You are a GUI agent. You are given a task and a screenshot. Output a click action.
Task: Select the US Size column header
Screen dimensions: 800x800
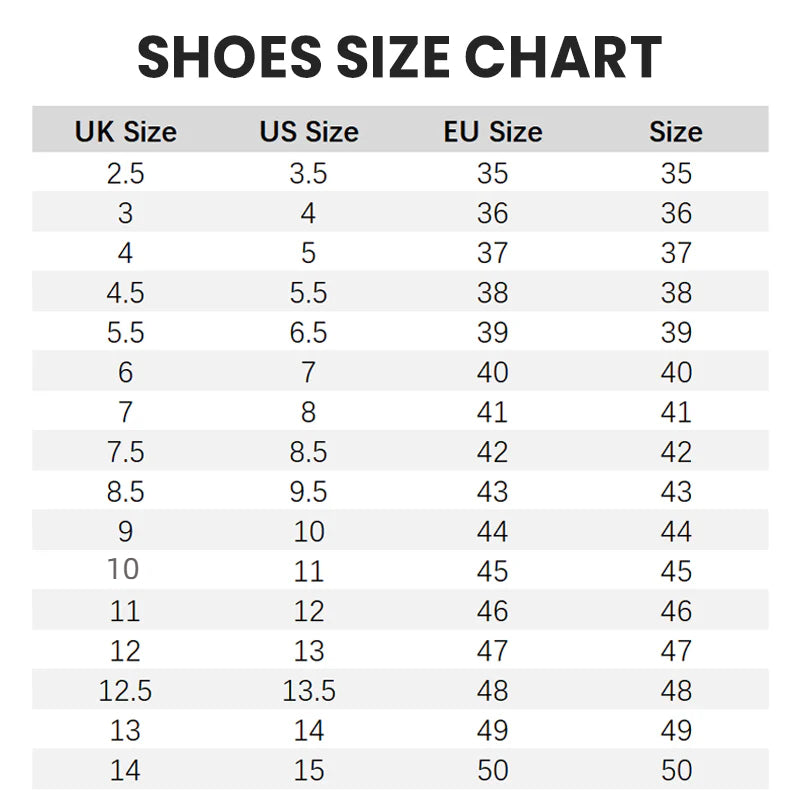[309, 132]
